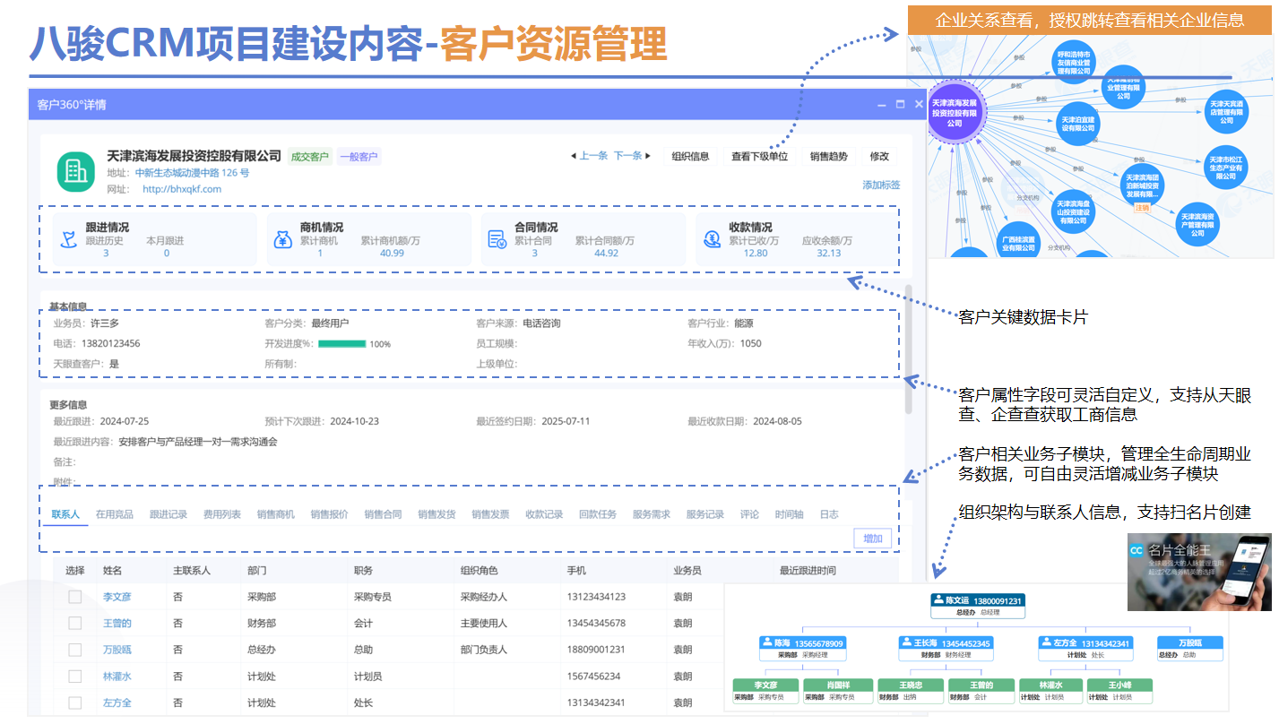Select the 商机情况 money bag icon
The width and height of the screenshot is (1279, 724).
pyautogui.click(x=282, y=238)
